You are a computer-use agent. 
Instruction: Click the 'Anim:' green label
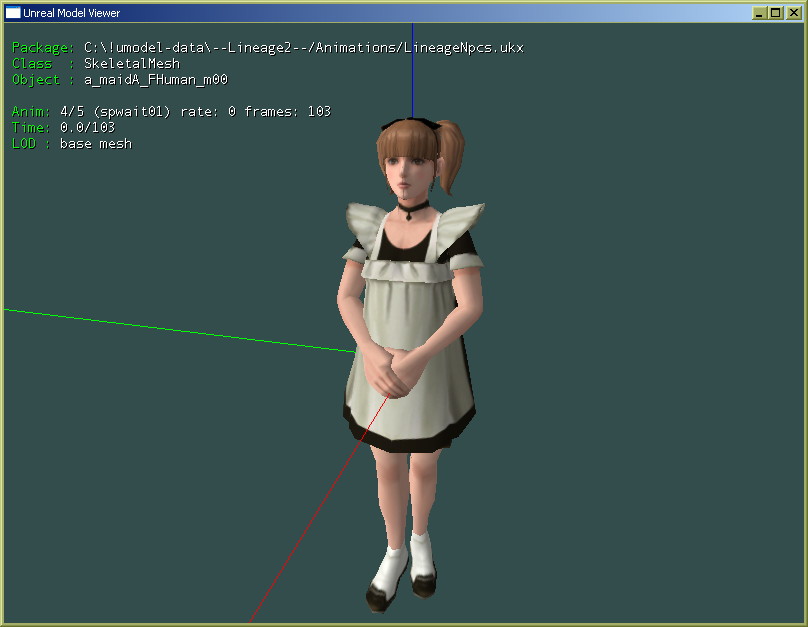pos(31,112)
